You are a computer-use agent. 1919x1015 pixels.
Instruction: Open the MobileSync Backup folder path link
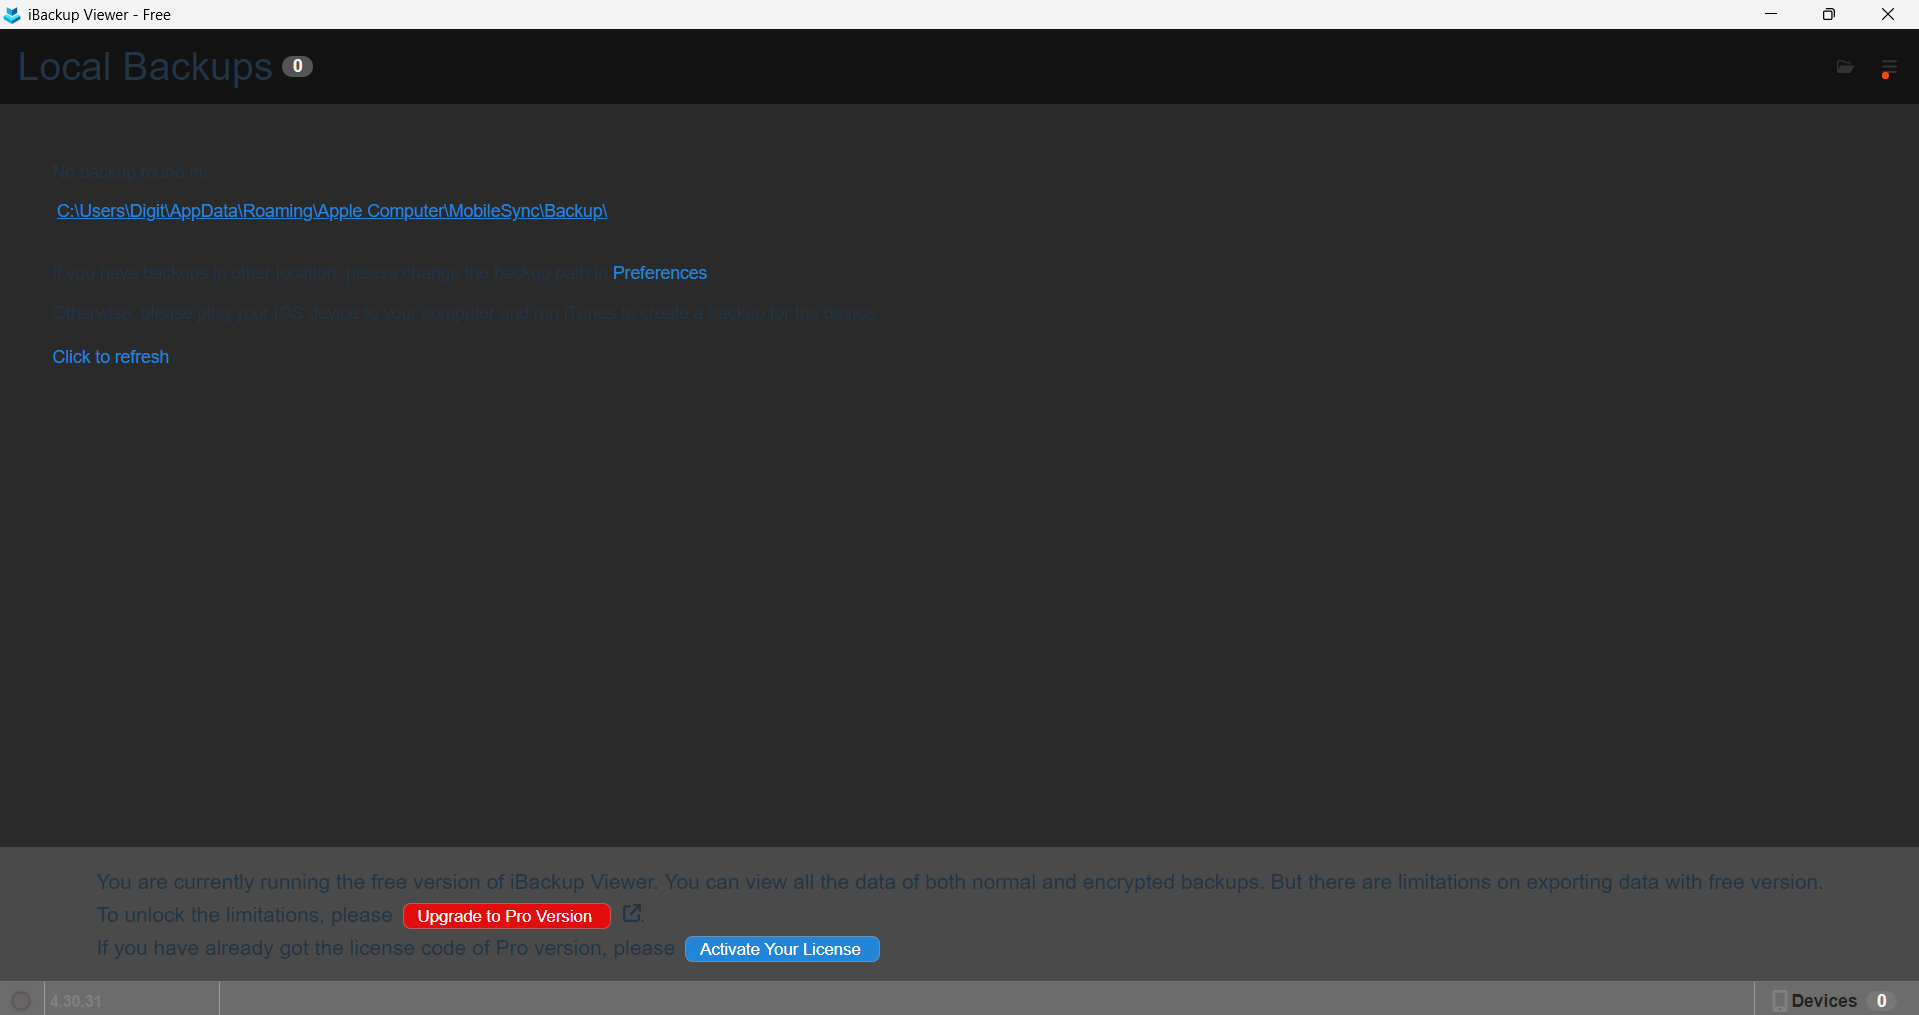tap(332, 211)
